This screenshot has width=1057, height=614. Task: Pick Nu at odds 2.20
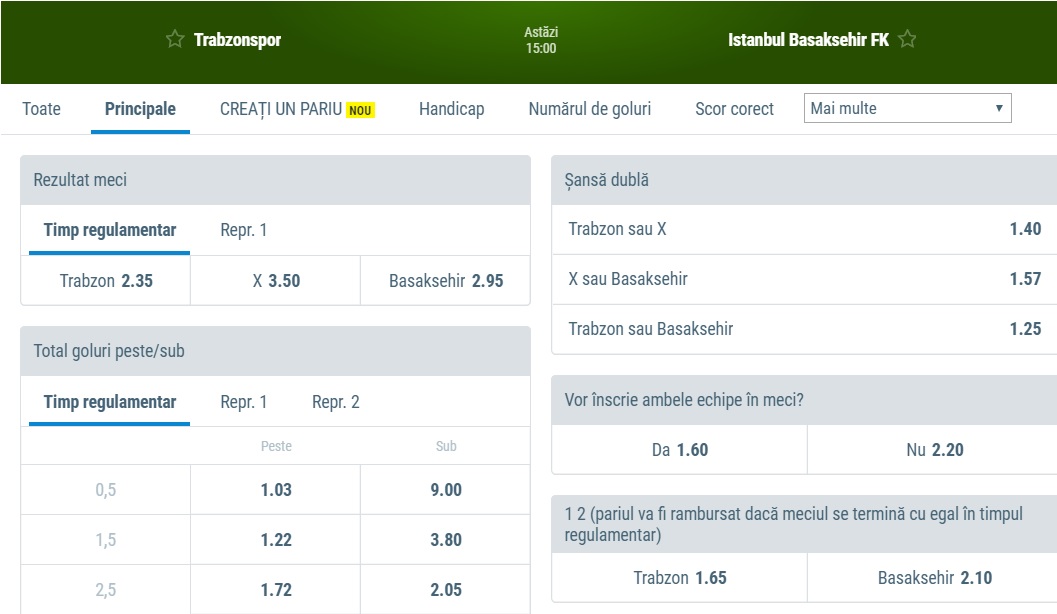pyautogui.click(x=934, y=450)
